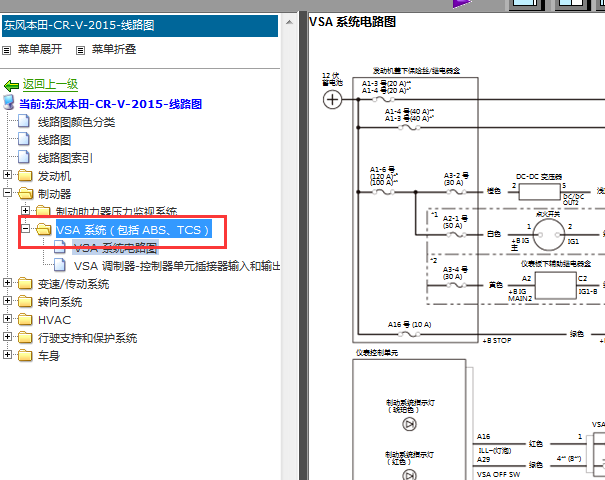Click the 12伏蓄电池 plus symbol in diagram
605x480 pixels.
[332, 100]
